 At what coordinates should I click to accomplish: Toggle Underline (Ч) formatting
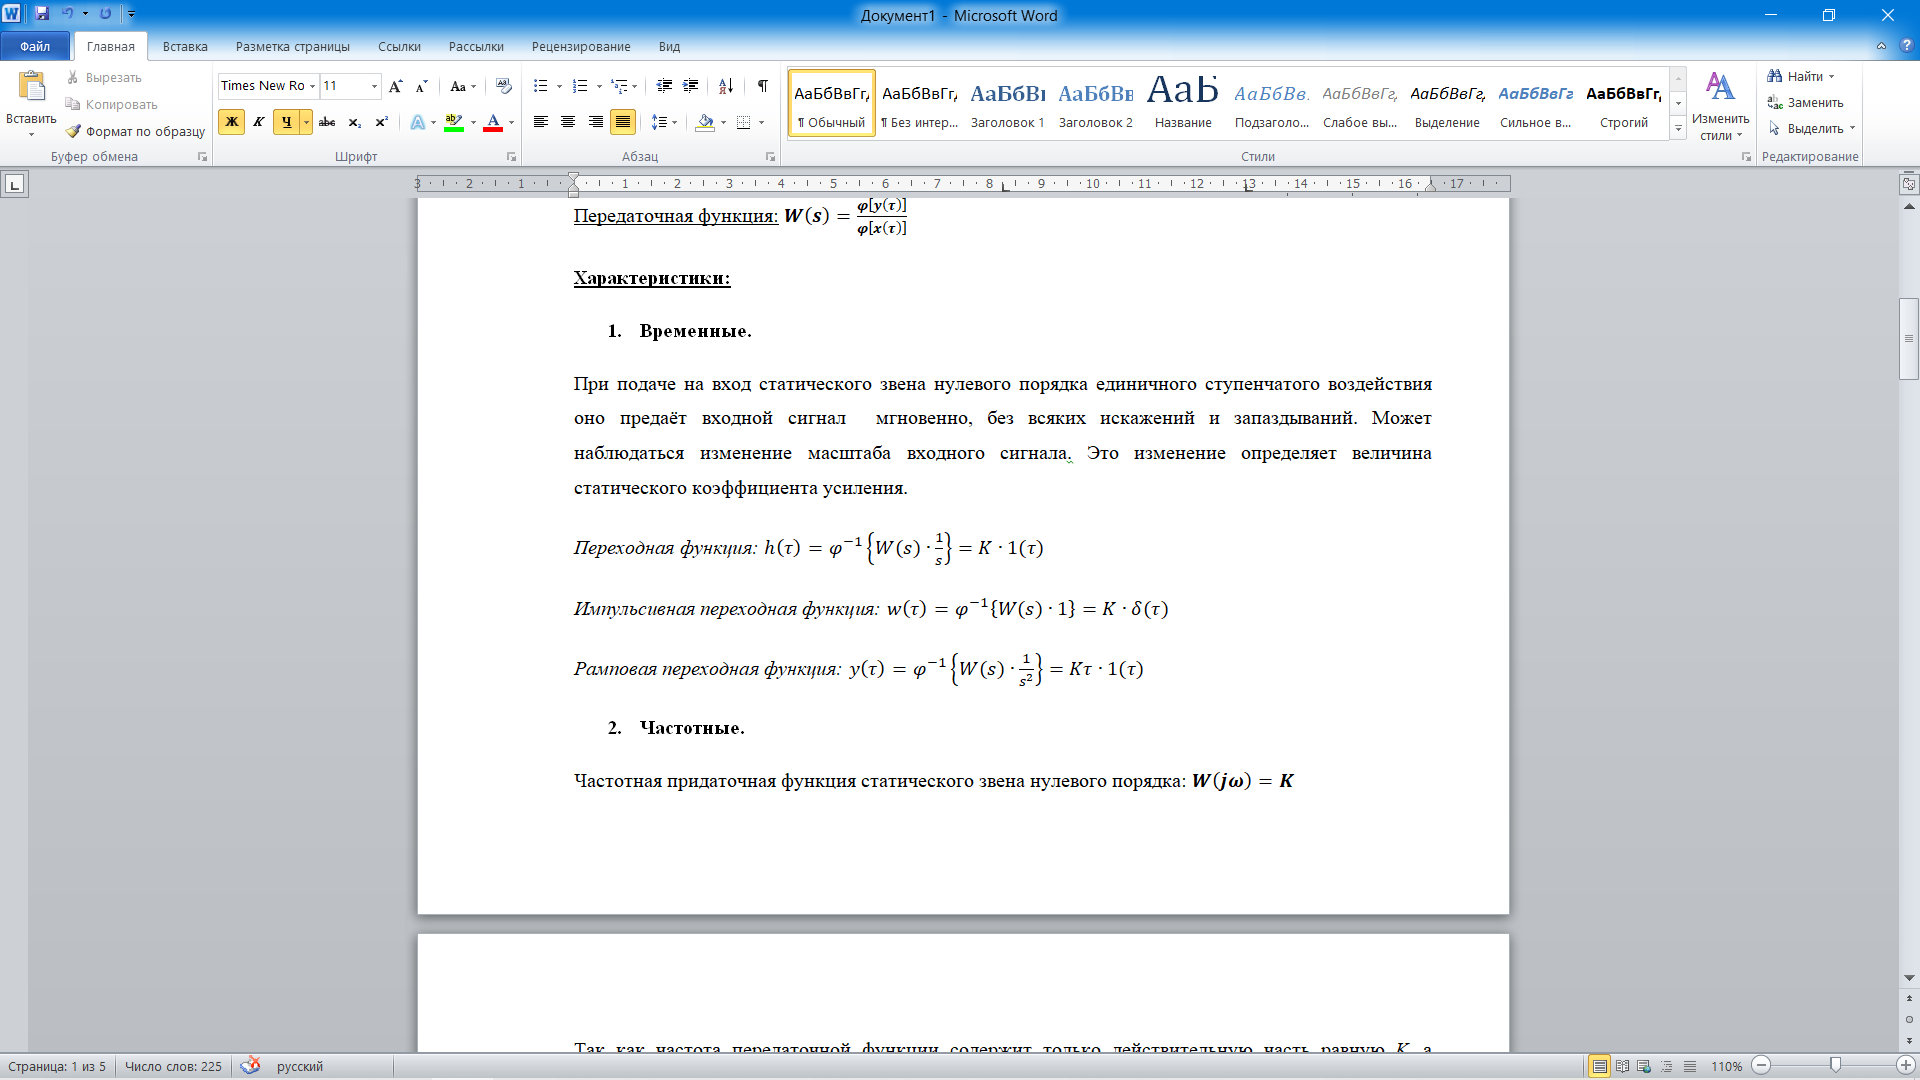tap(286, 122)
